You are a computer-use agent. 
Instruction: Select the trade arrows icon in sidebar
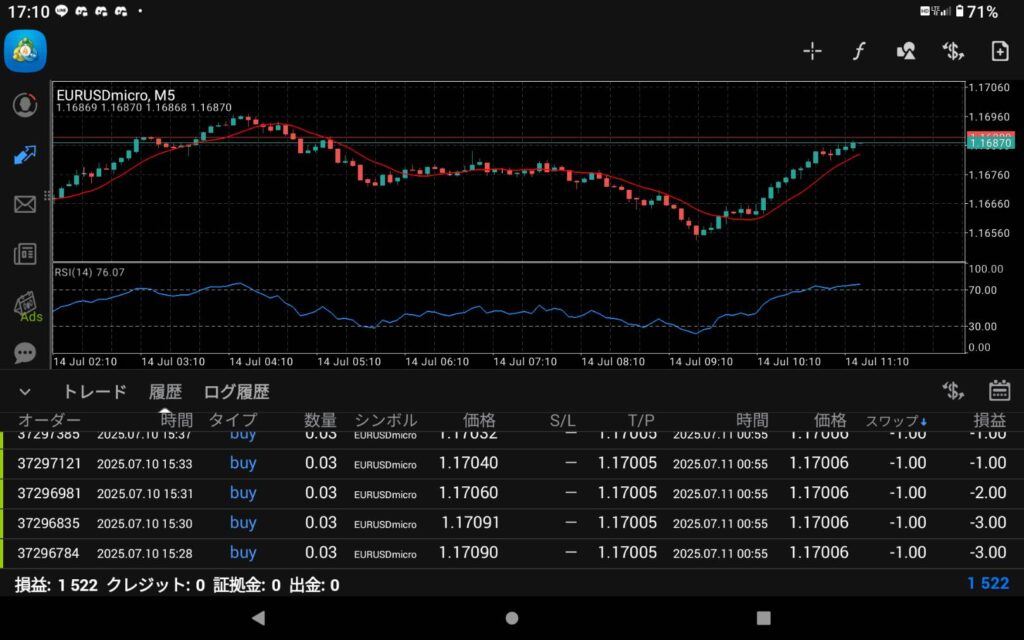click(25, 155)
